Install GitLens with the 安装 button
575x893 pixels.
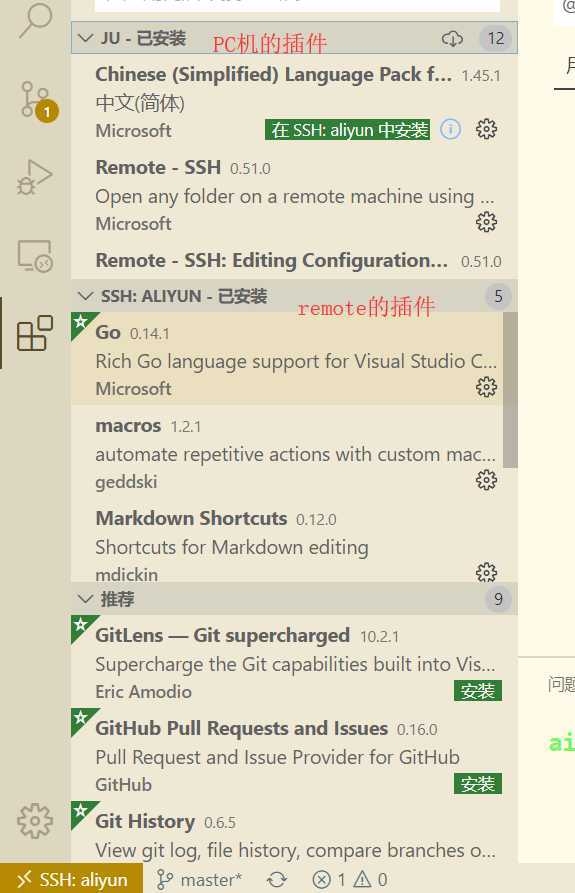(478, 691)
